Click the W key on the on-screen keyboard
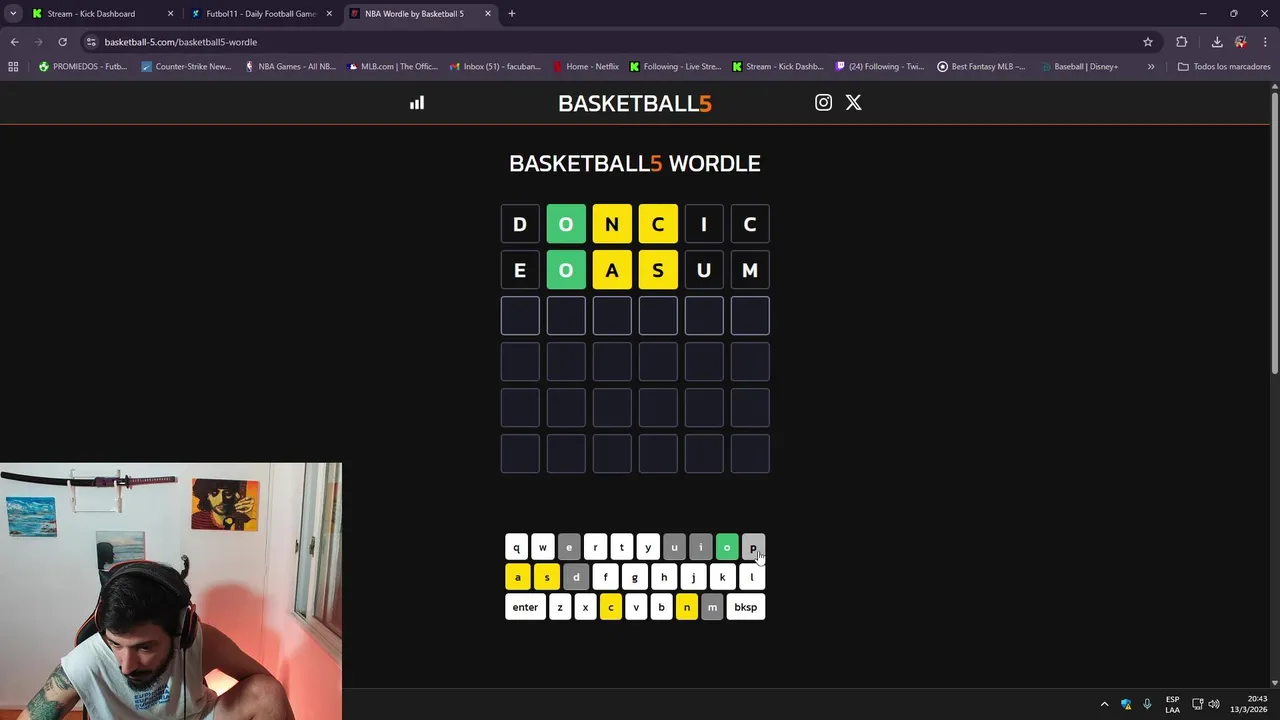The image size is (1280, 720). point(543,547)
